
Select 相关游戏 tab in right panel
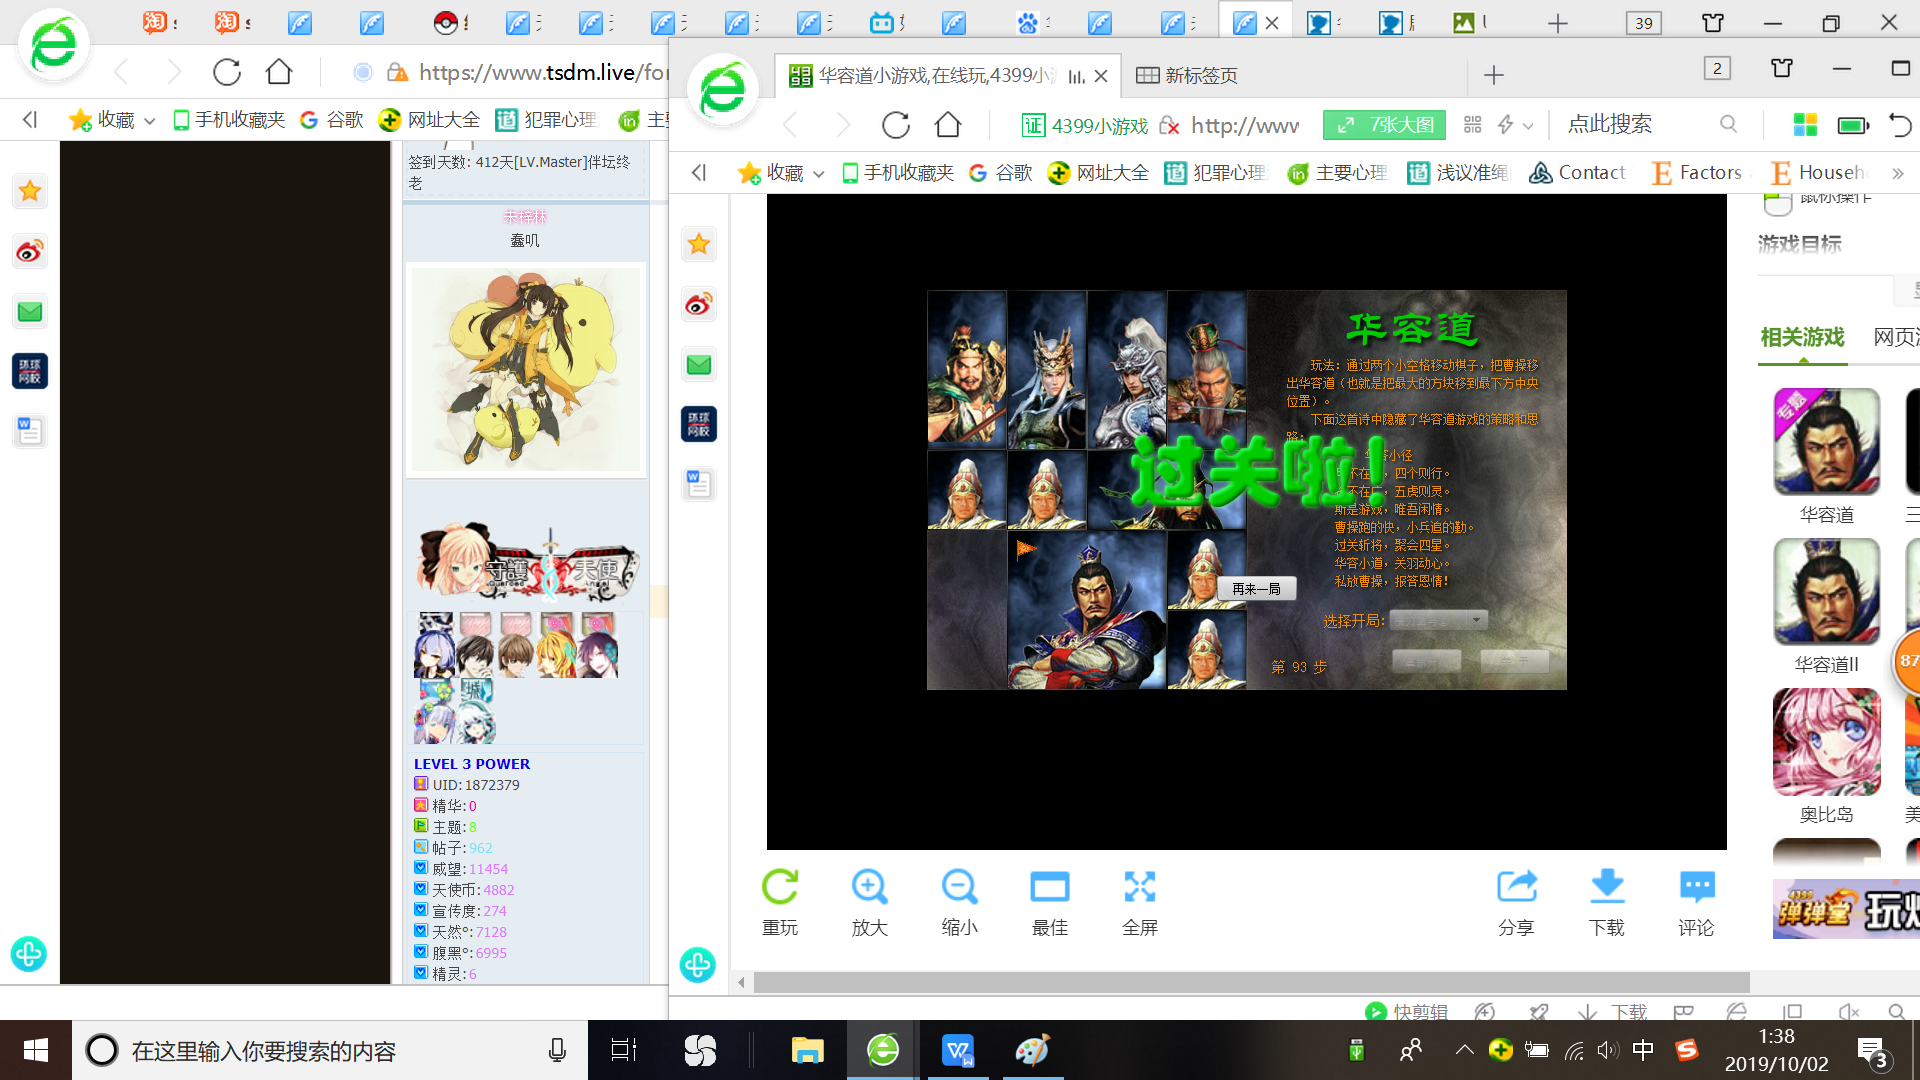(x=1802, y=337)
